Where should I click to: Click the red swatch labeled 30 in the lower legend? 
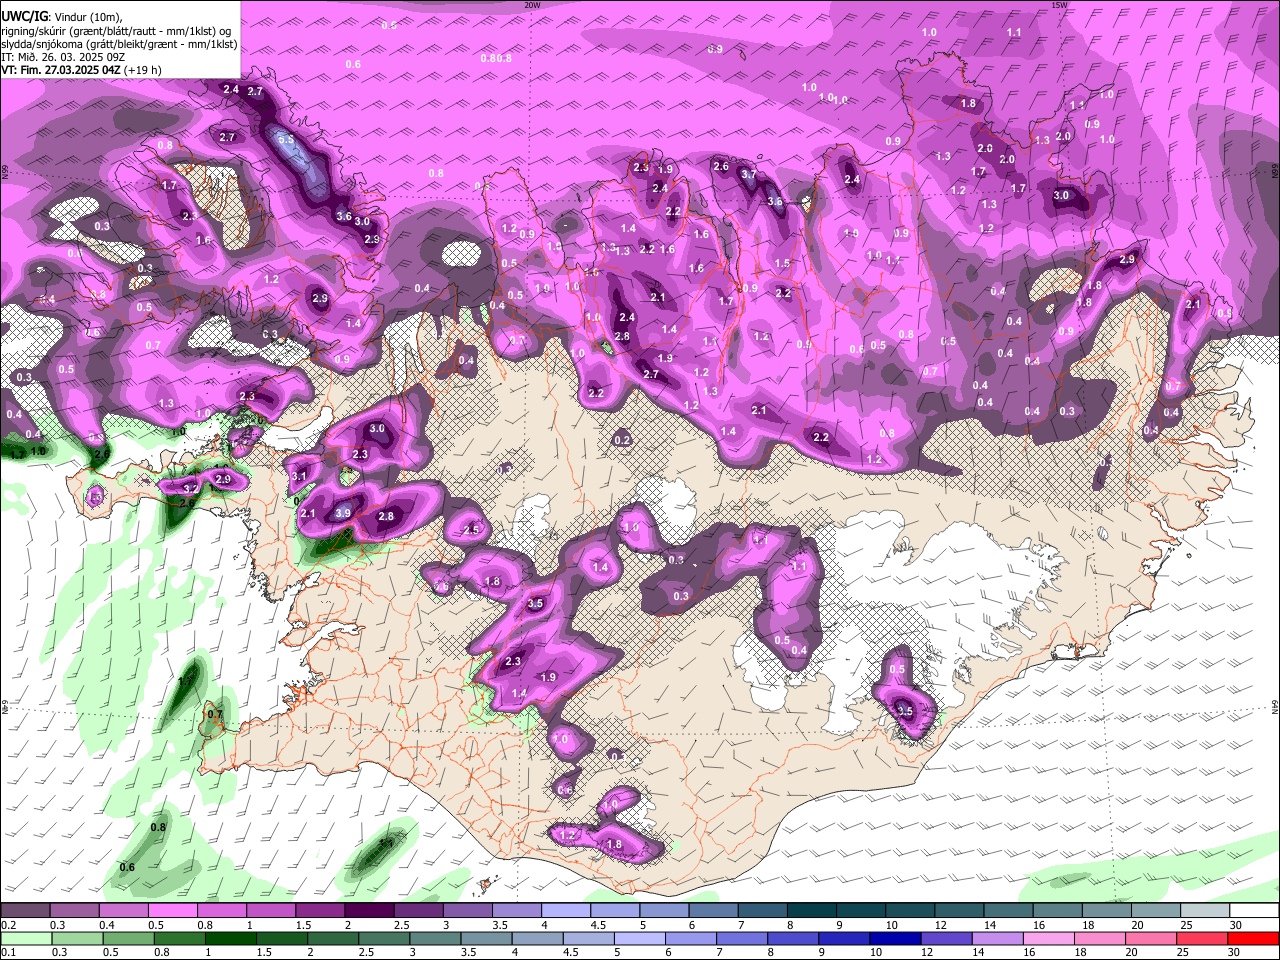[1253, 938]
